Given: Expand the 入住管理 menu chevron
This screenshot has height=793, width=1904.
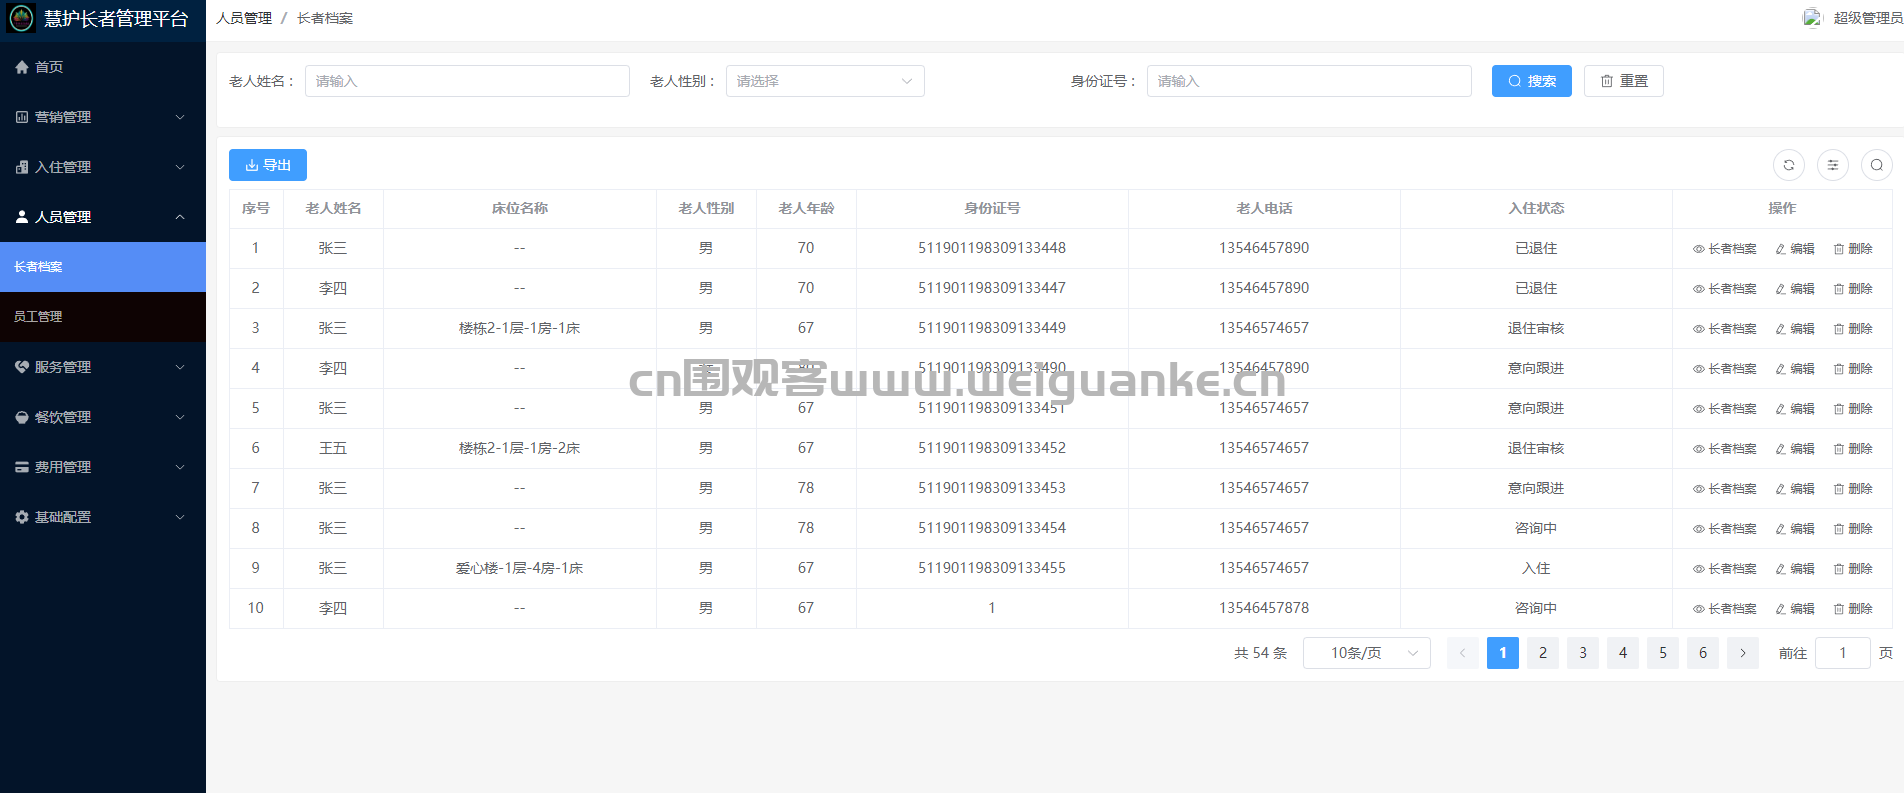Looking at the screenshot, I should point(180,167).
